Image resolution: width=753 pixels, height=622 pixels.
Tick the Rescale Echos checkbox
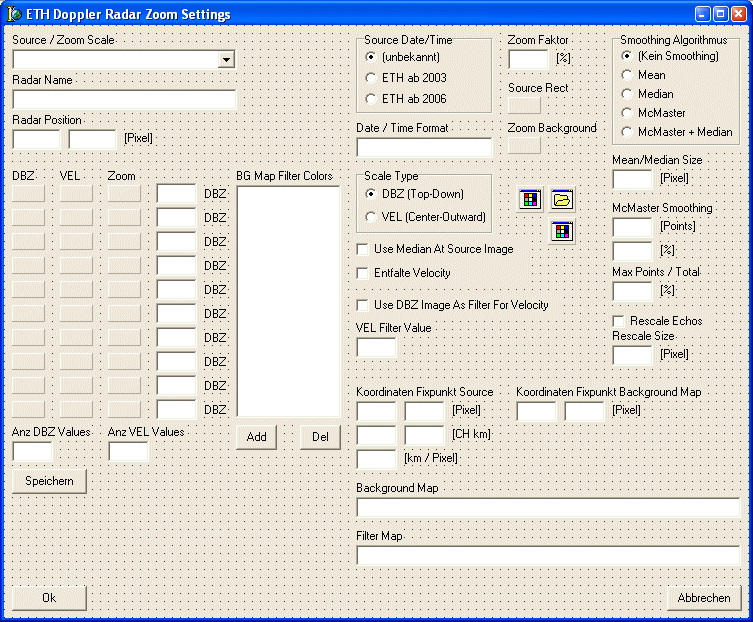point(619,321)
